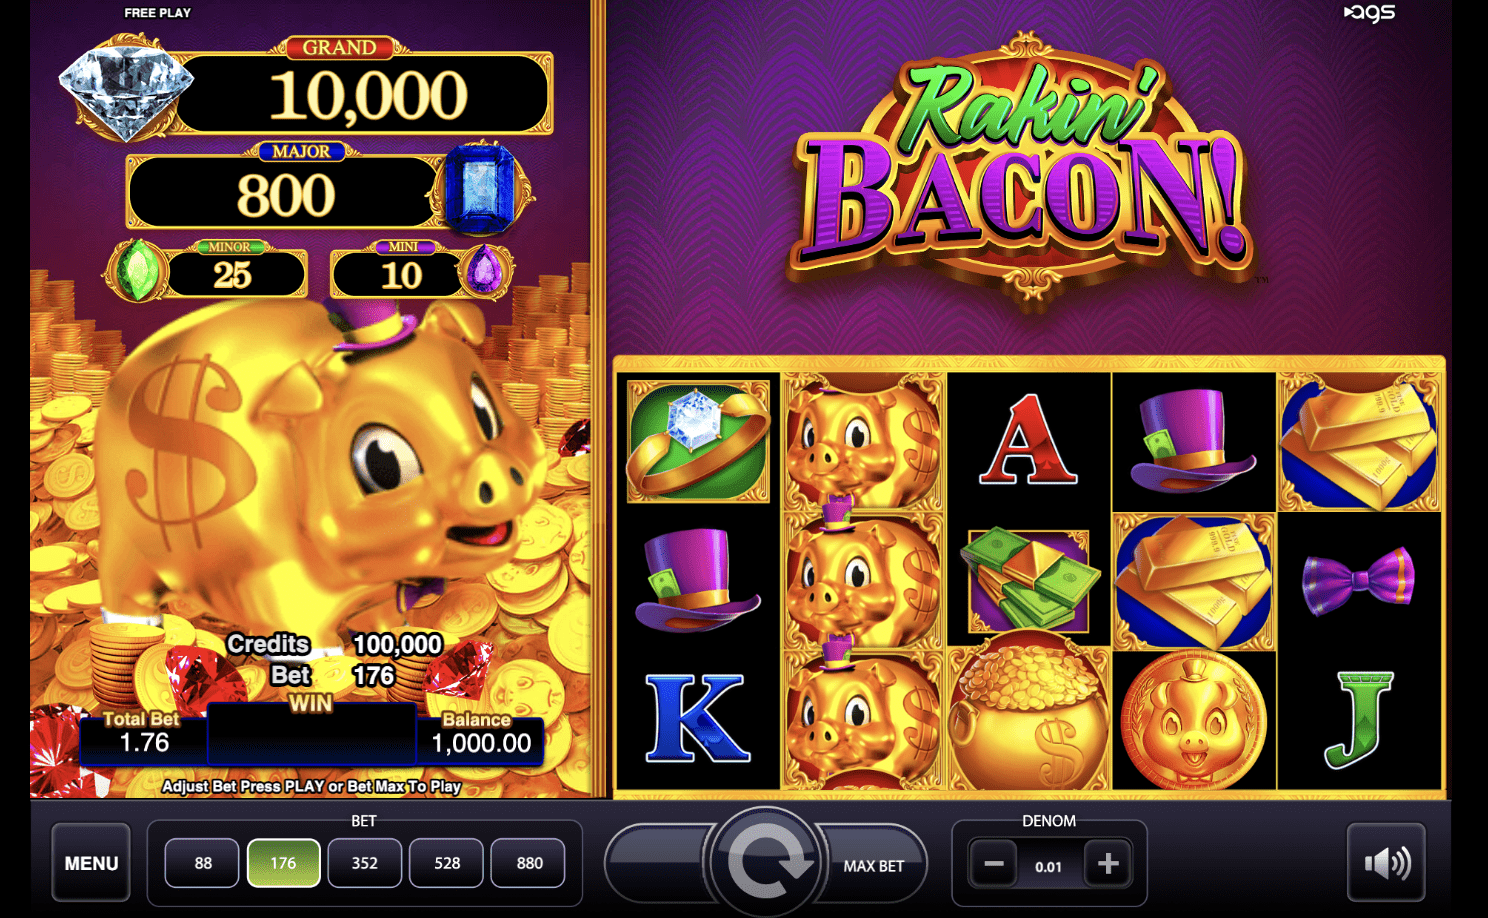
Task: Click the red letter A symbol
Action: click(1028, 440)
